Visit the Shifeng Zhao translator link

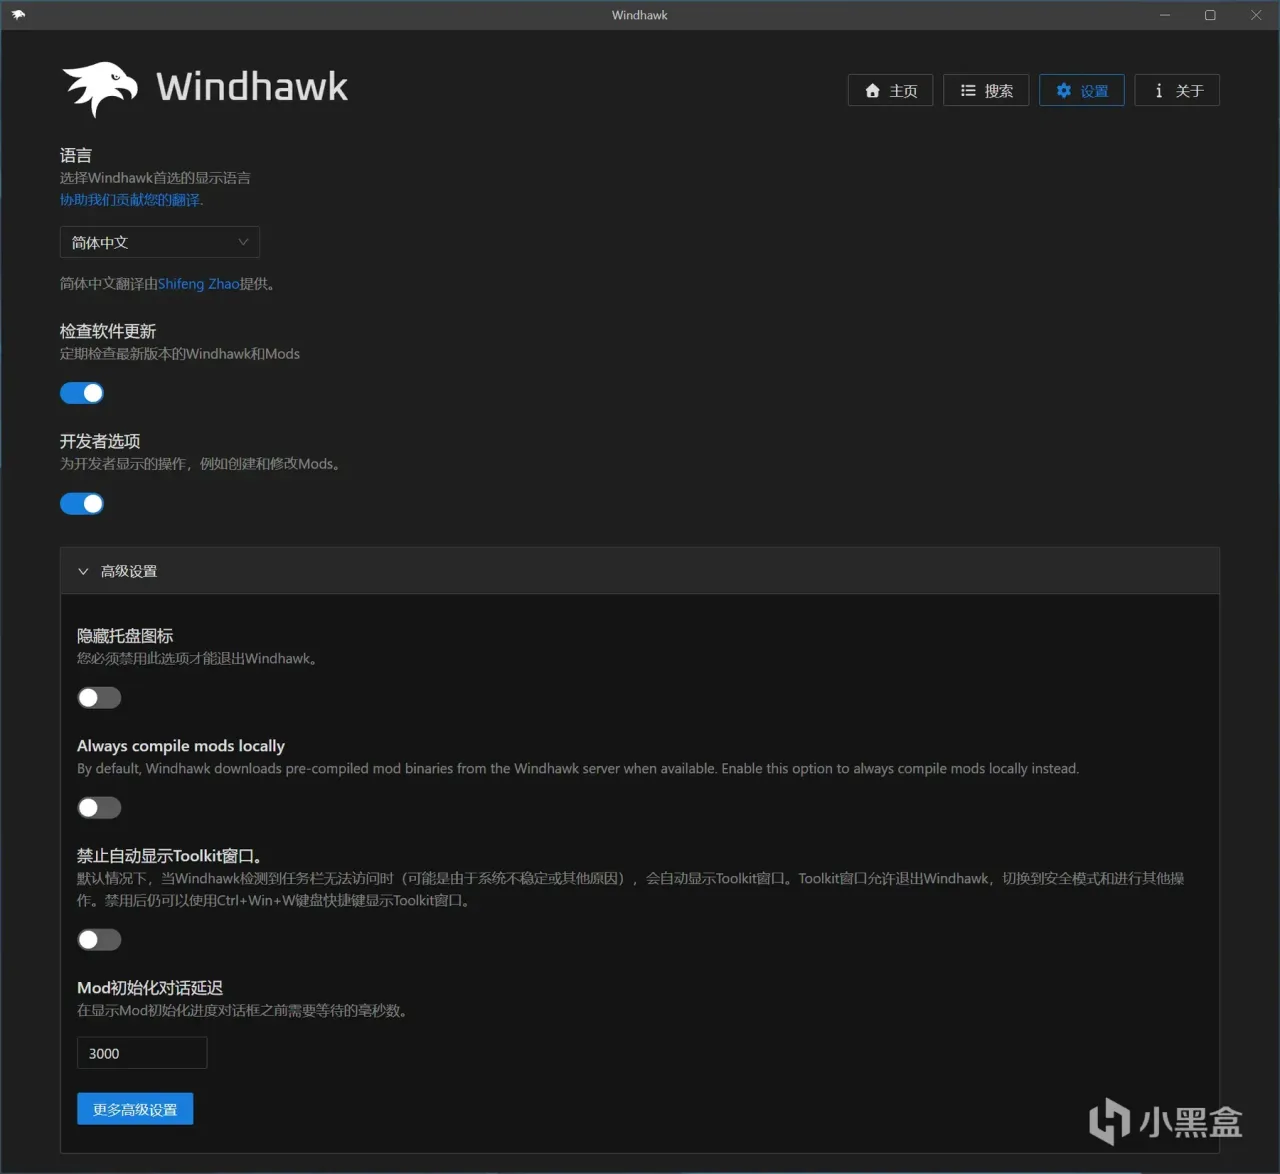pos(198,284)
